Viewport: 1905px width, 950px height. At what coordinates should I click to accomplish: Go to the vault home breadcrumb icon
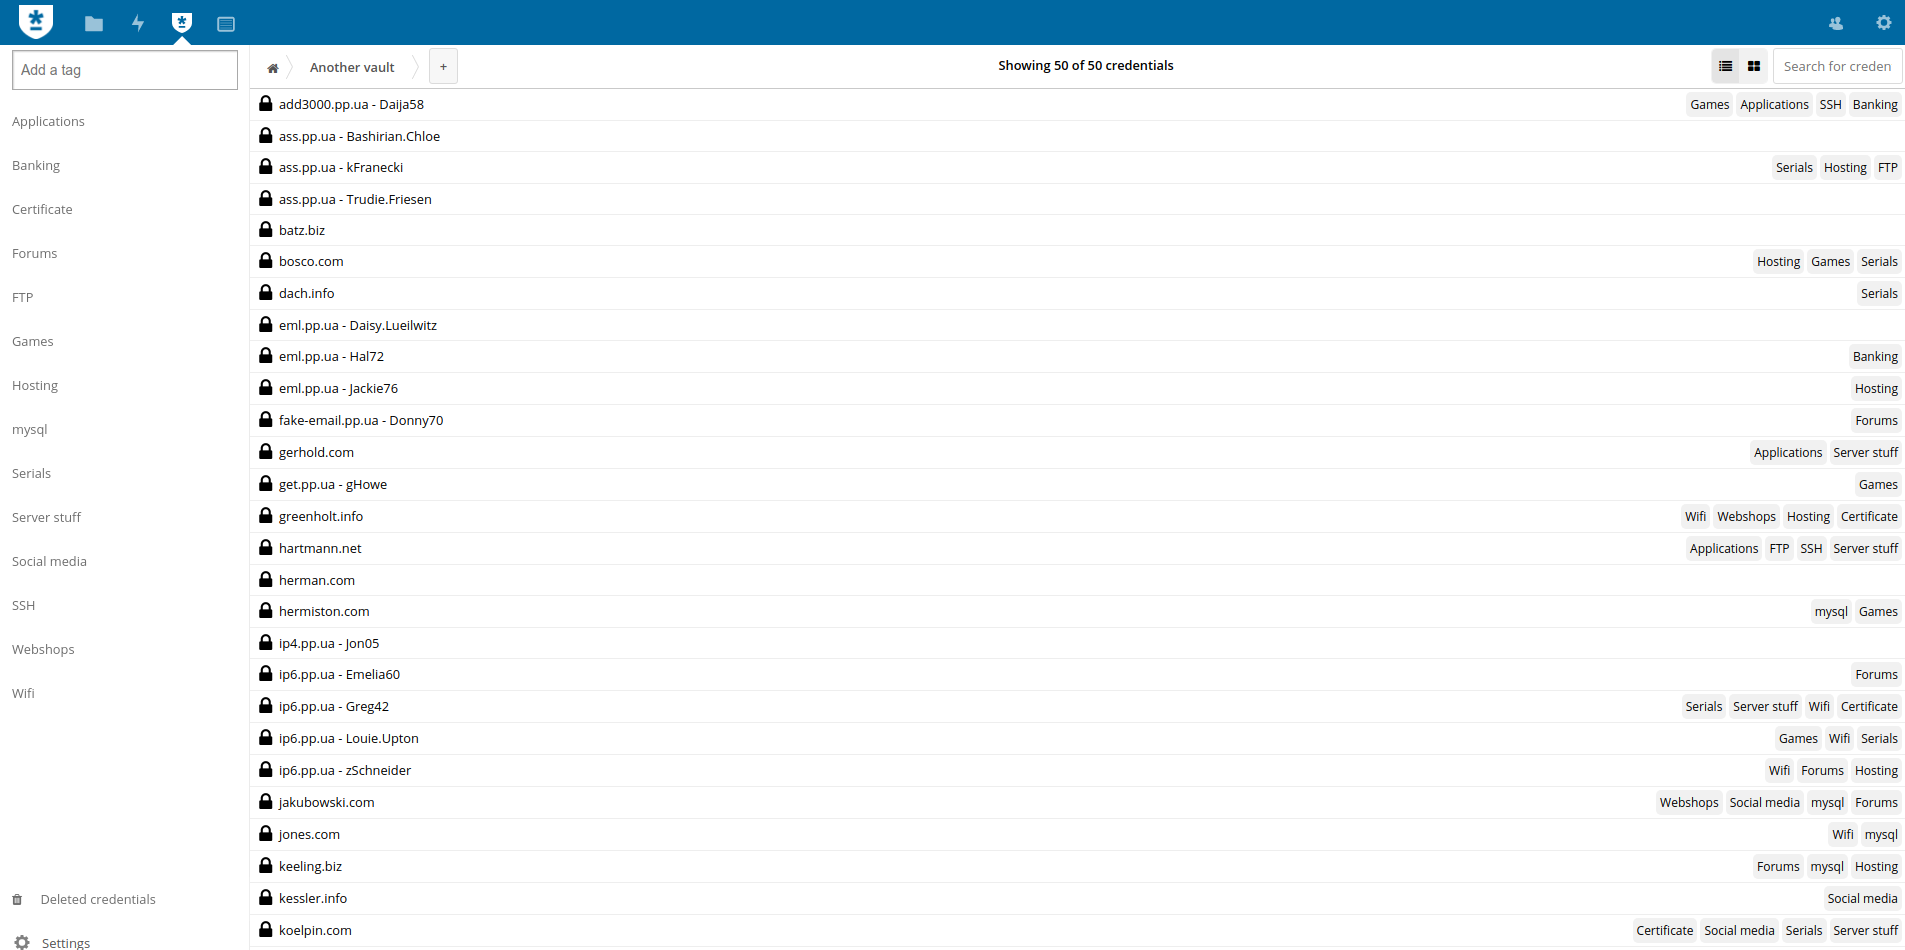272,68
